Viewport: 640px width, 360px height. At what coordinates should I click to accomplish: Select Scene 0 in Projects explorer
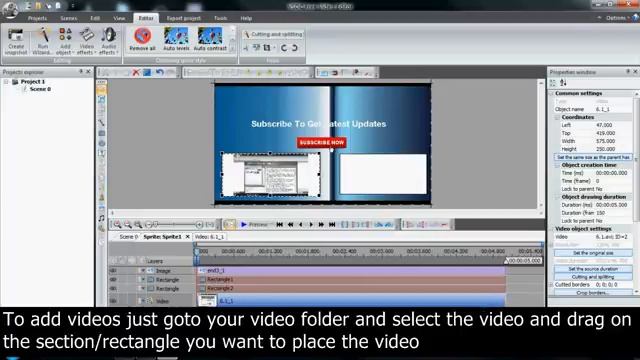[x=40, y=89]
